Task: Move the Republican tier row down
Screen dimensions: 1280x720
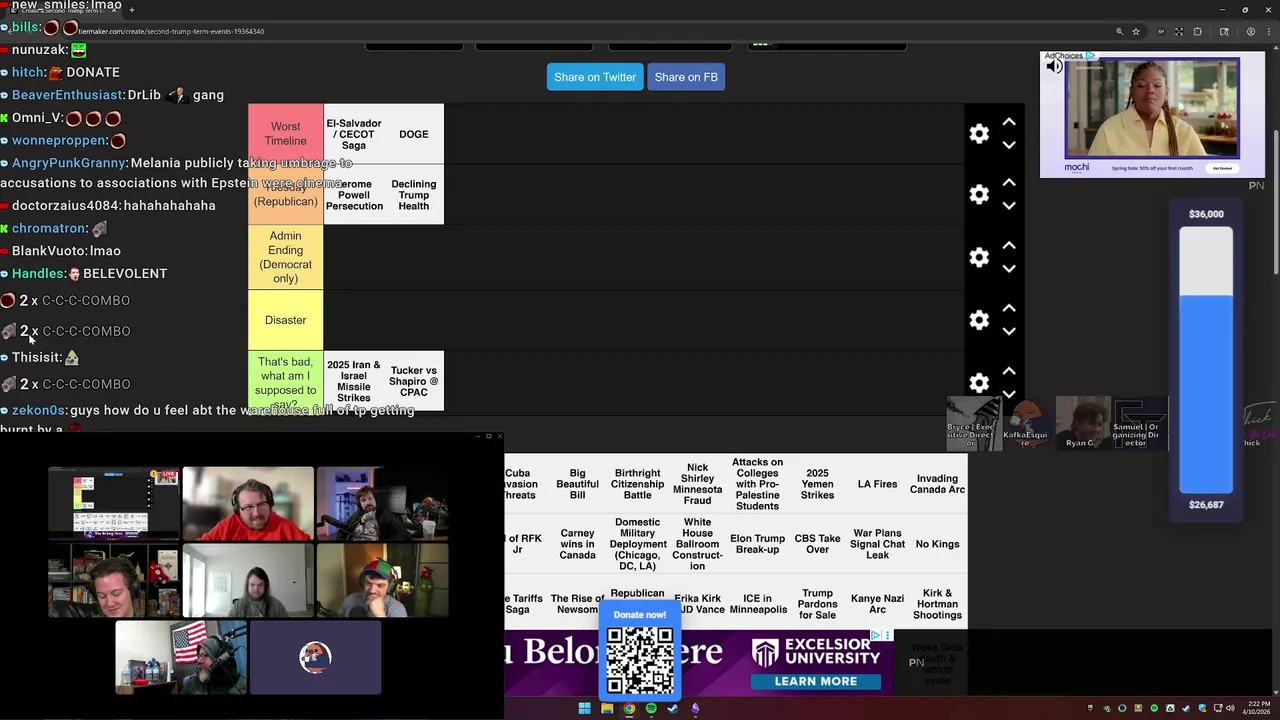Action: tap(1009, 205)
